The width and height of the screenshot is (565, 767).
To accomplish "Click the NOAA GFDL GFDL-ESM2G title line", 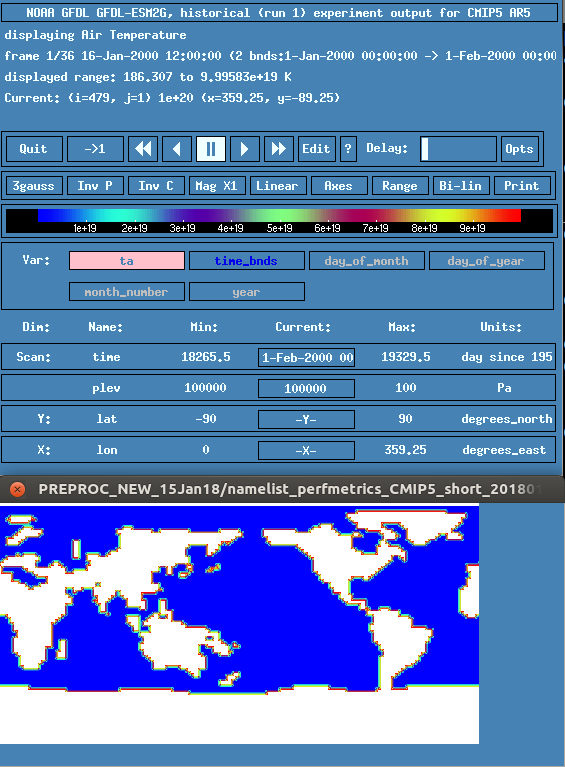I will click(279, 13).
